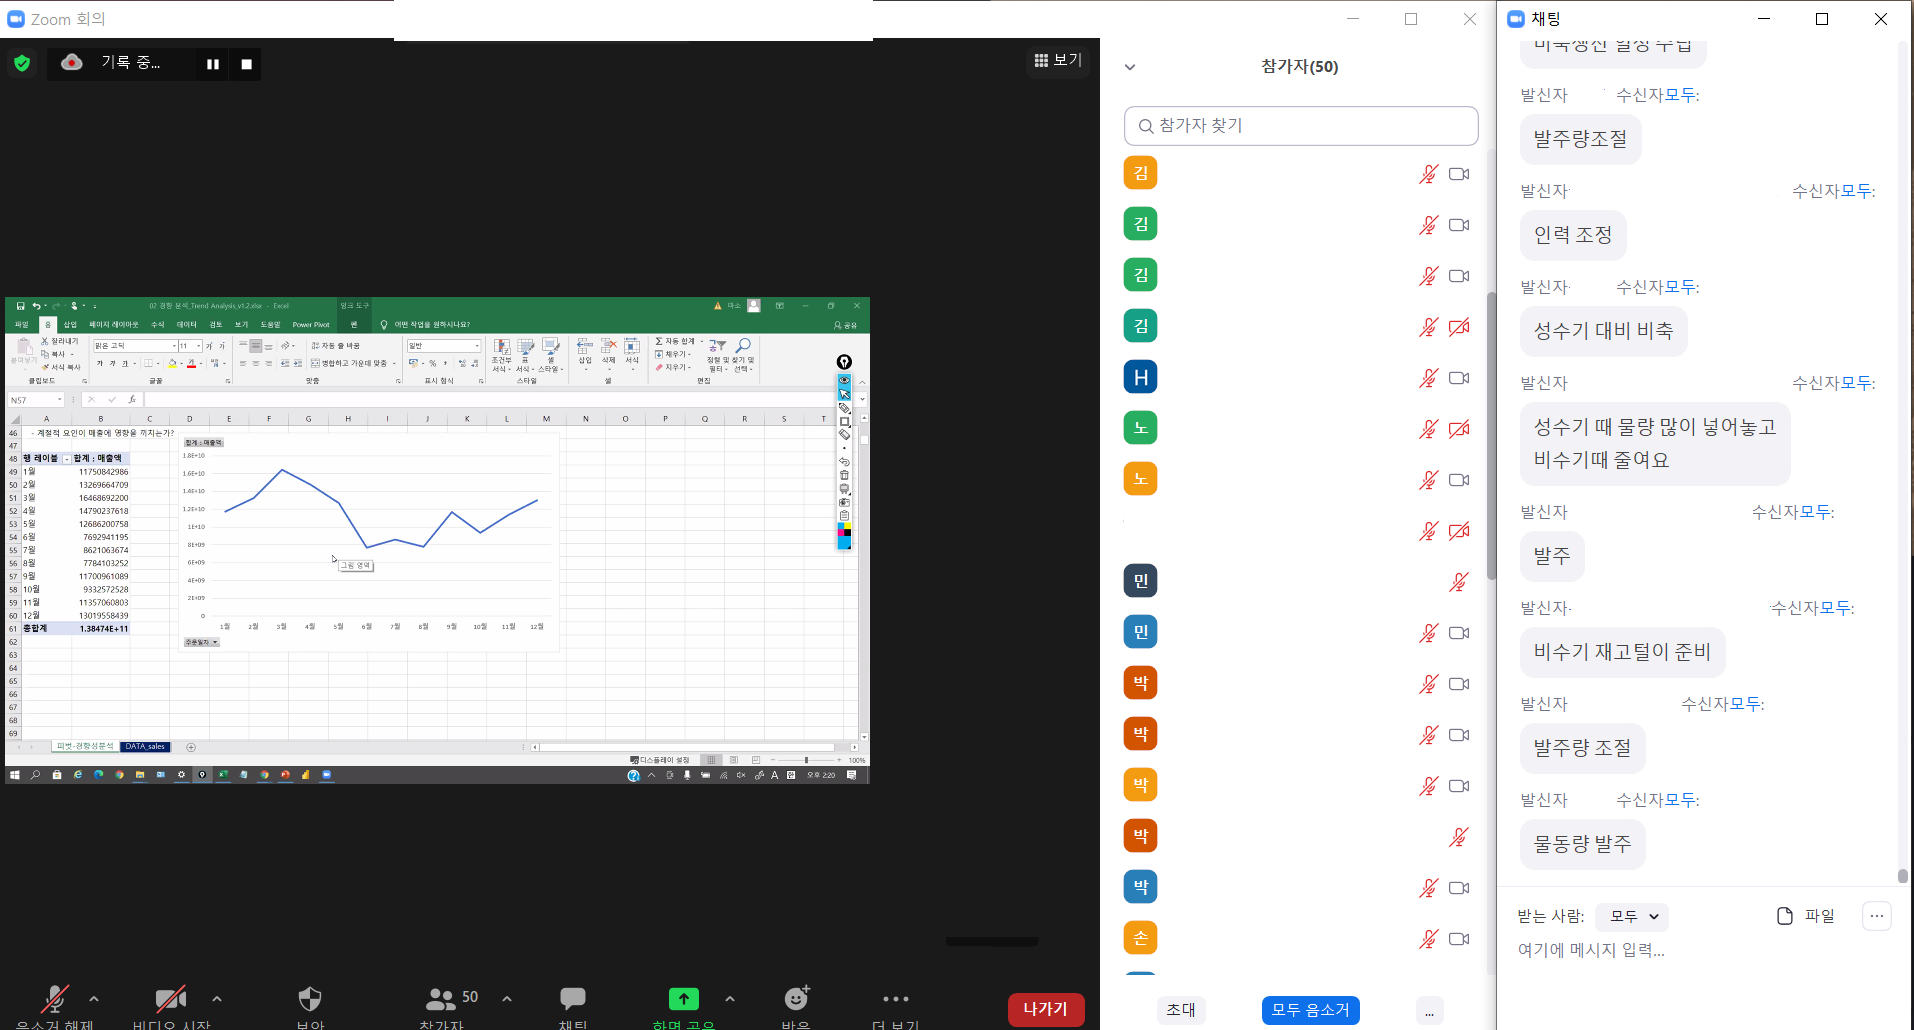The image size is (1914, 1030).
Task: Open the chat (채팅) speech bubble icon
Action: (573, 1000)
